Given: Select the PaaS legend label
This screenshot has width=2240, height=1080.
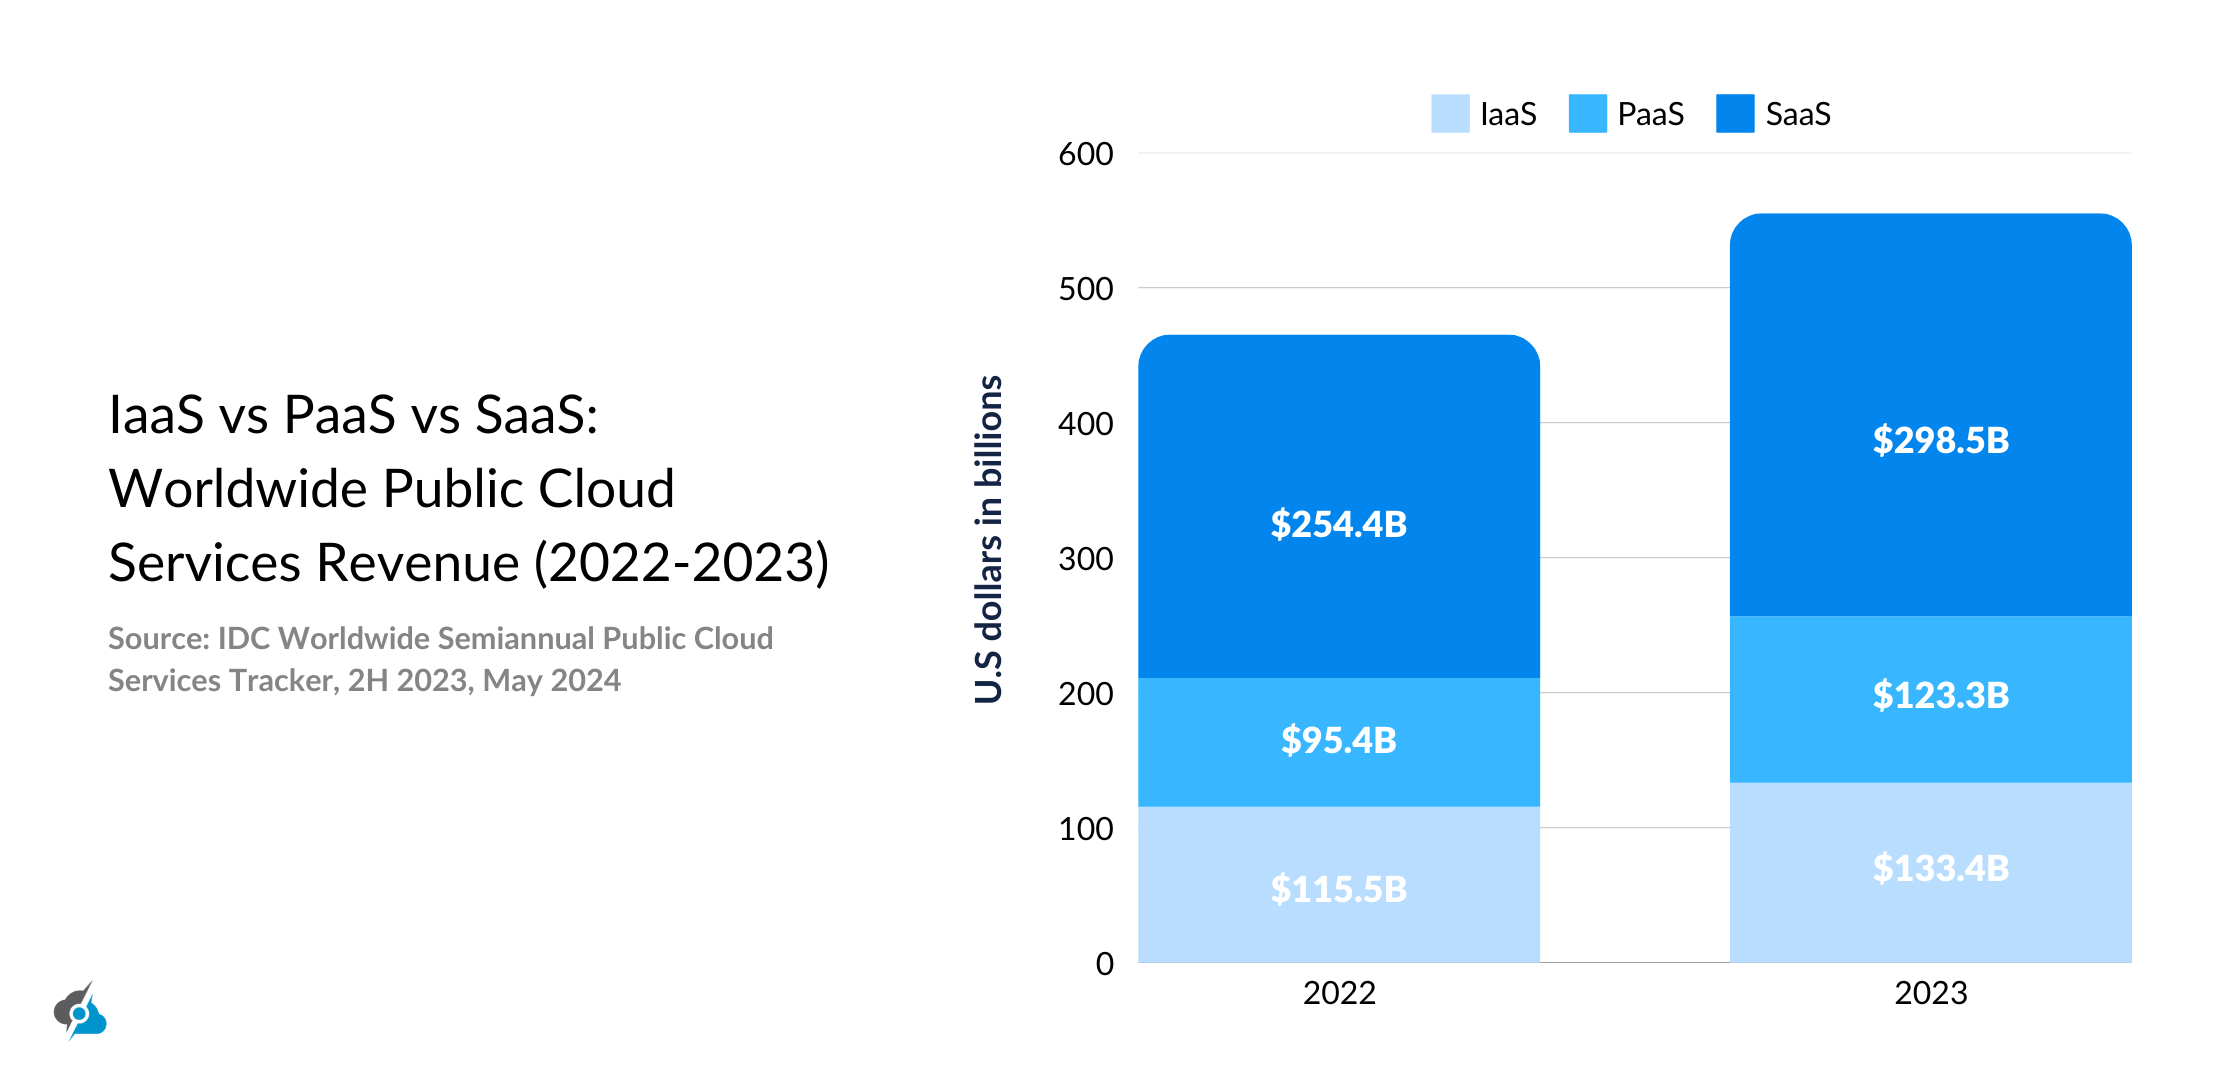Looking at the screenshot, I should coord(1650,114).
